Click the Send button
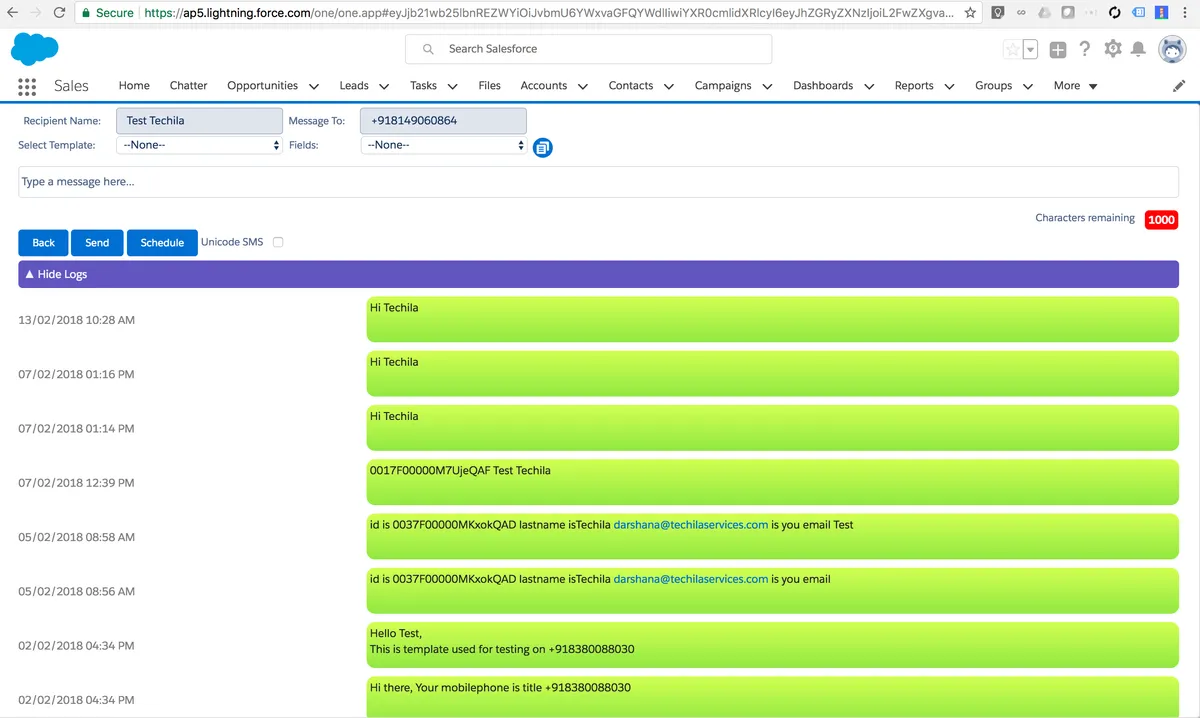This screenshot has width=1200, height=718. (97, 243)
